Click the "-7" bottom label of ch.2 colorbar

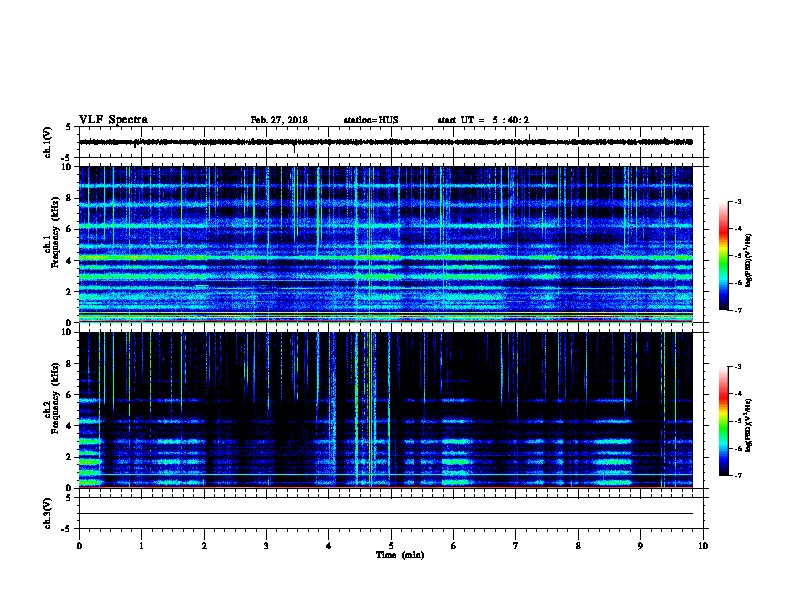pyautogui.click(x=737, y=475)
